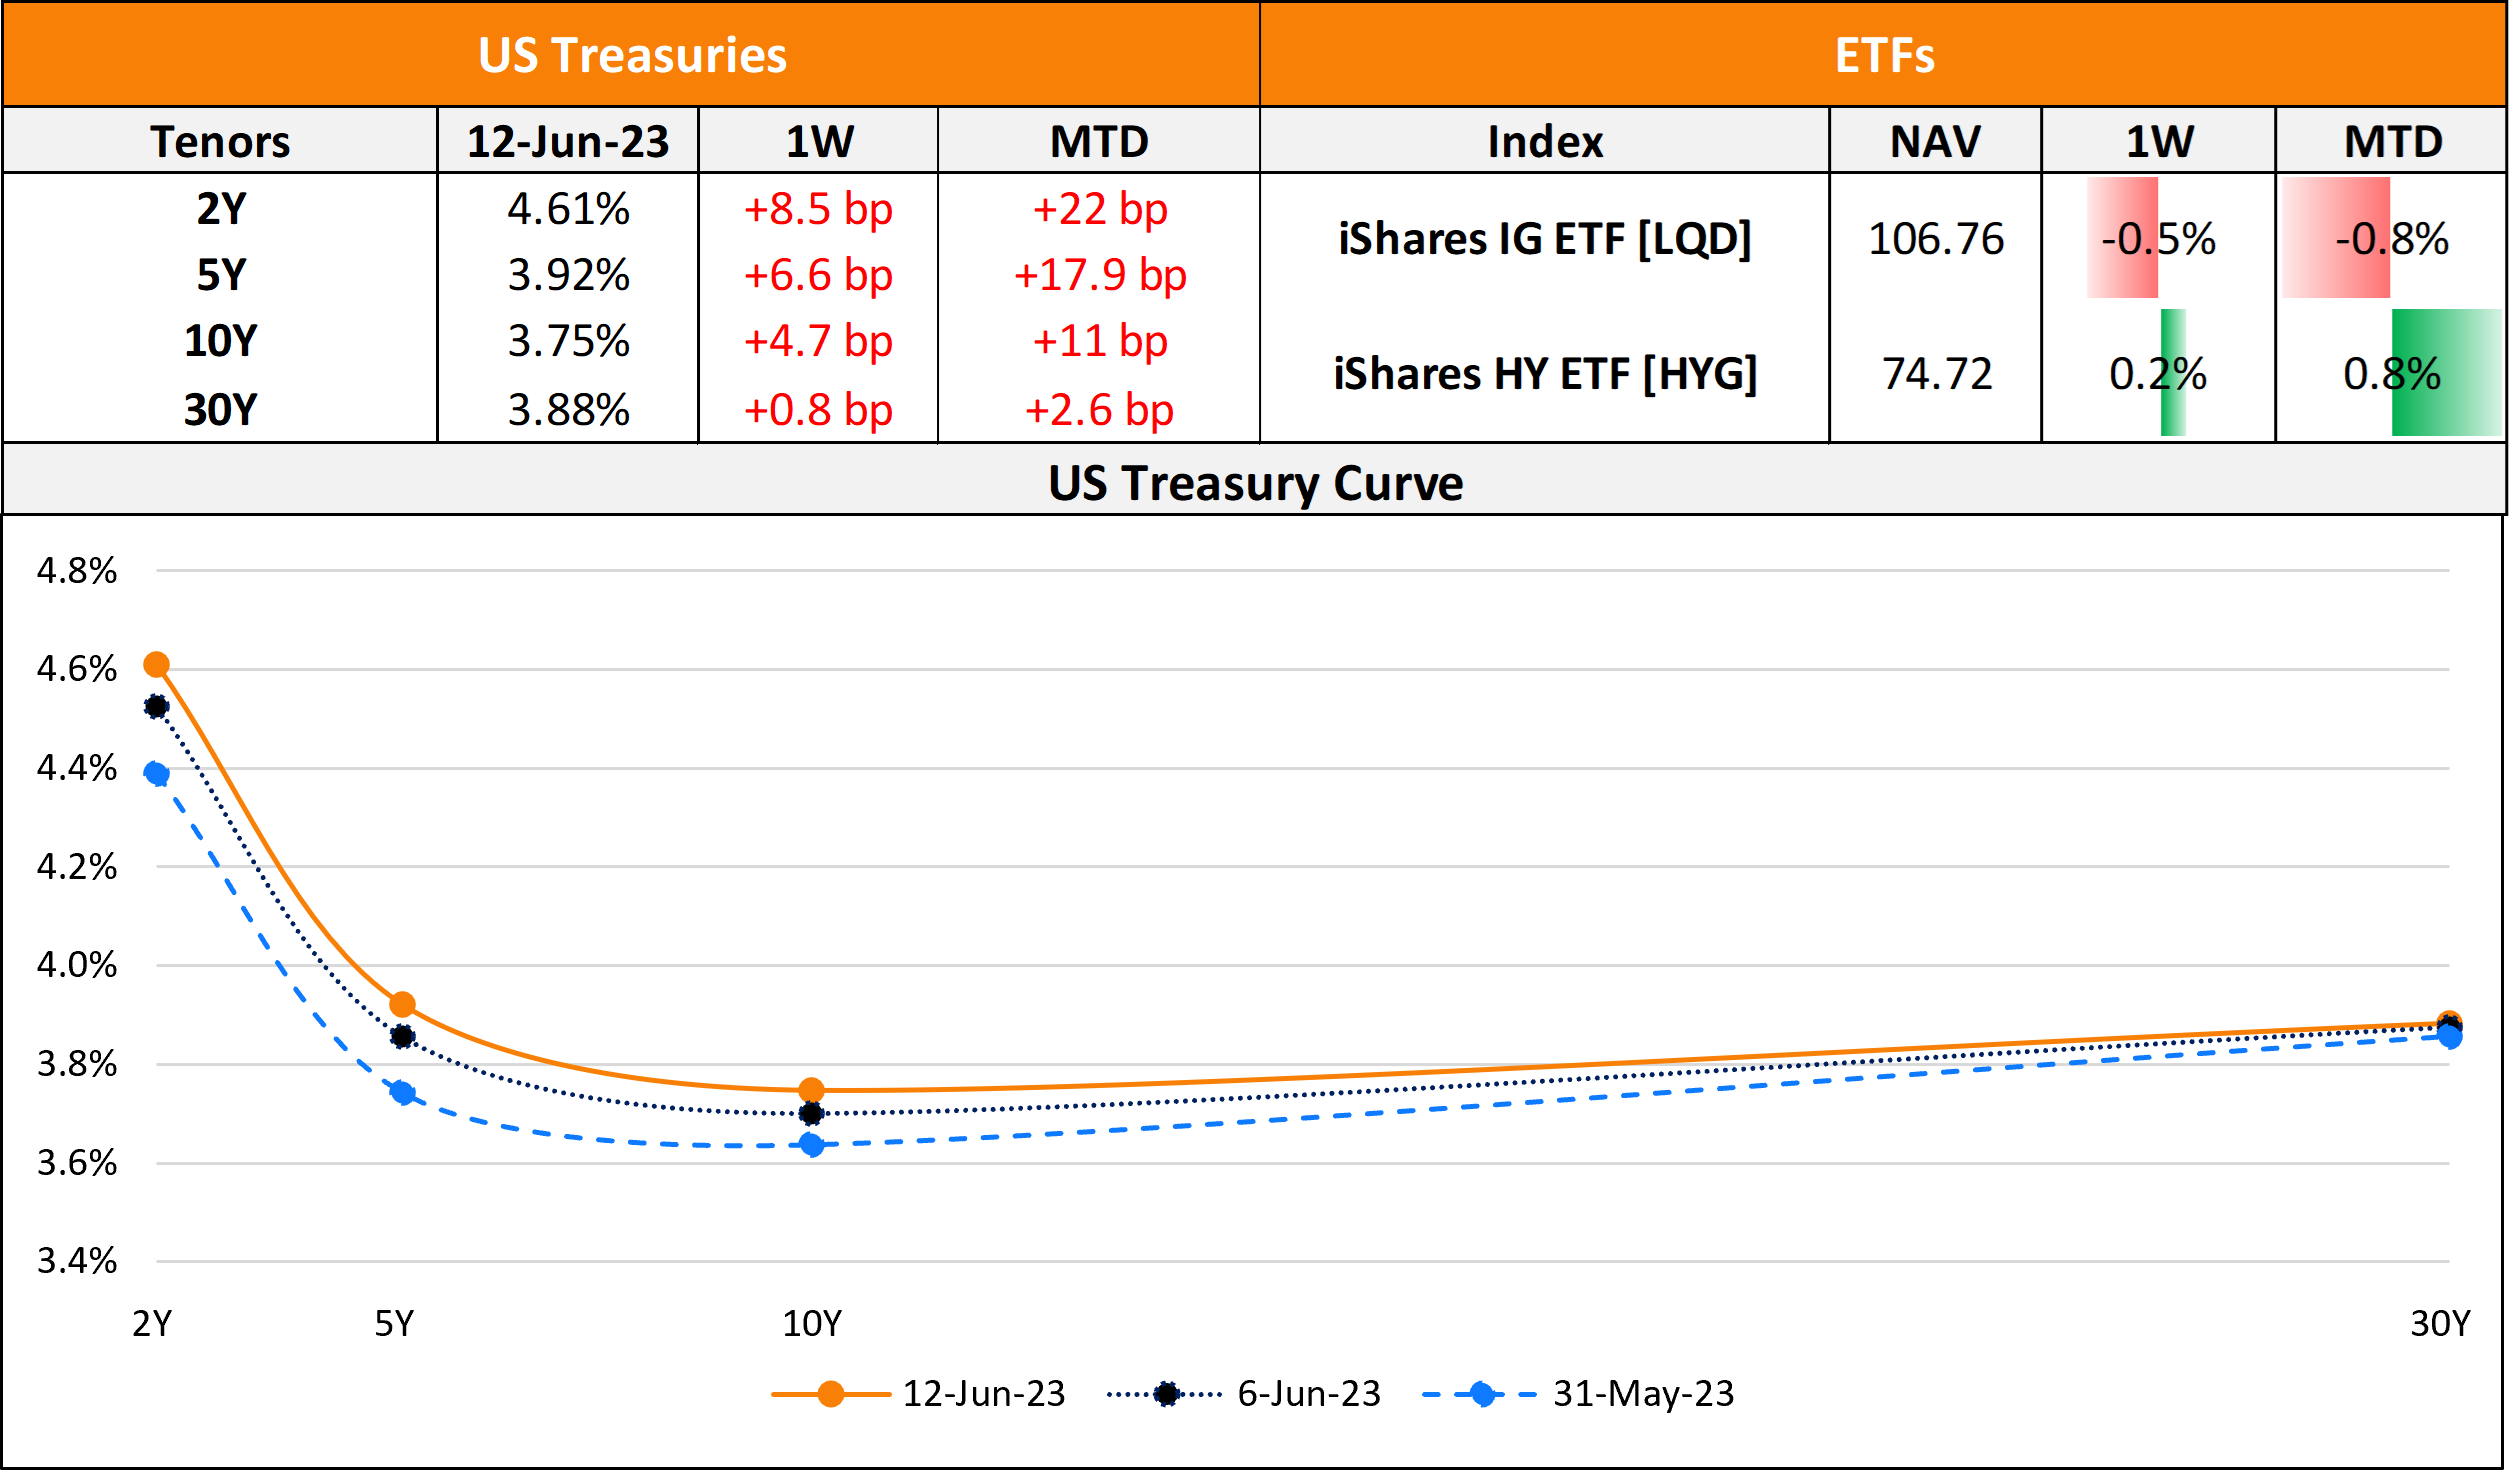Click the US Treasury Curve chart title
Viewport: 2509px width, 1470px height.
[1255, 483]
